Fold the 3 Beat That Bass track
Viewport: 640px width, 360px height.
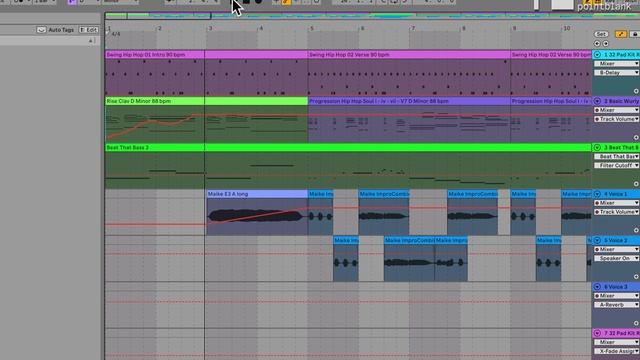click(597, 148)
